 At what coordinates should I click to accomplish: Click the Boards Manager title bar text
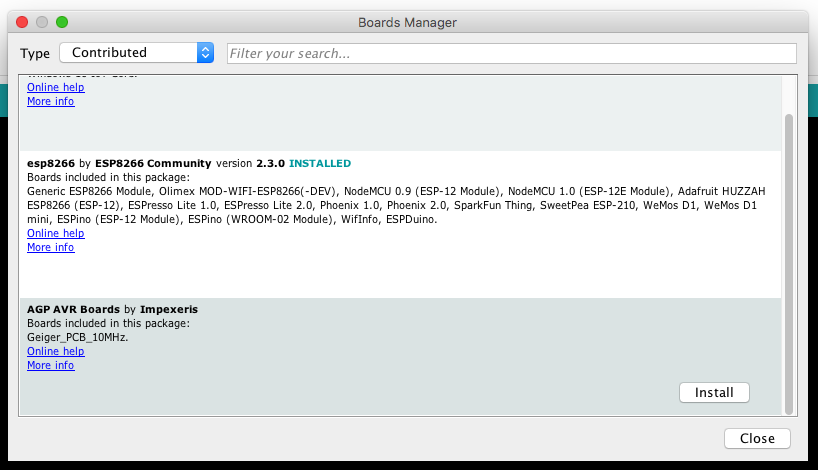click(x=407, y=22)
